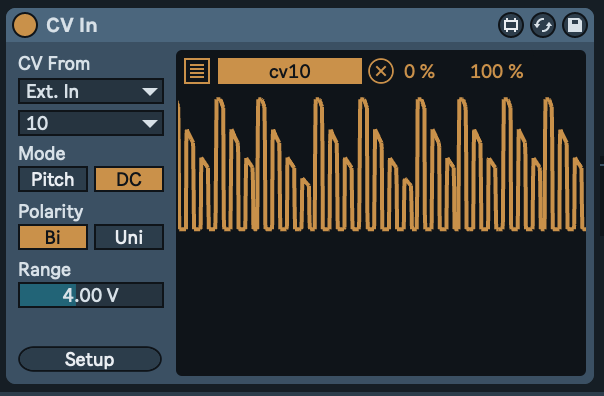Open the Ext. In source dropdown

point(91,91)
